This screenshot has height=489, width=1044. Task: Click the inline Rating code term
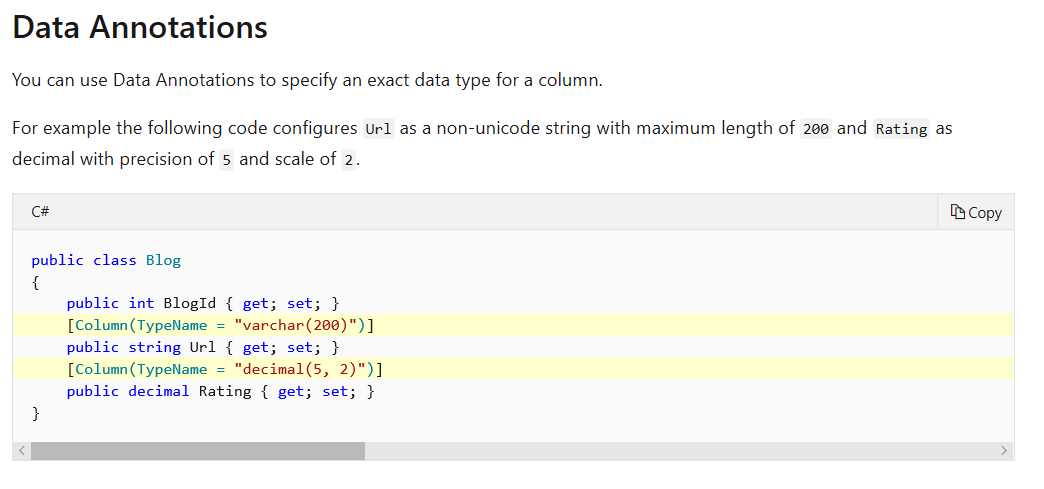pos(902,129)
